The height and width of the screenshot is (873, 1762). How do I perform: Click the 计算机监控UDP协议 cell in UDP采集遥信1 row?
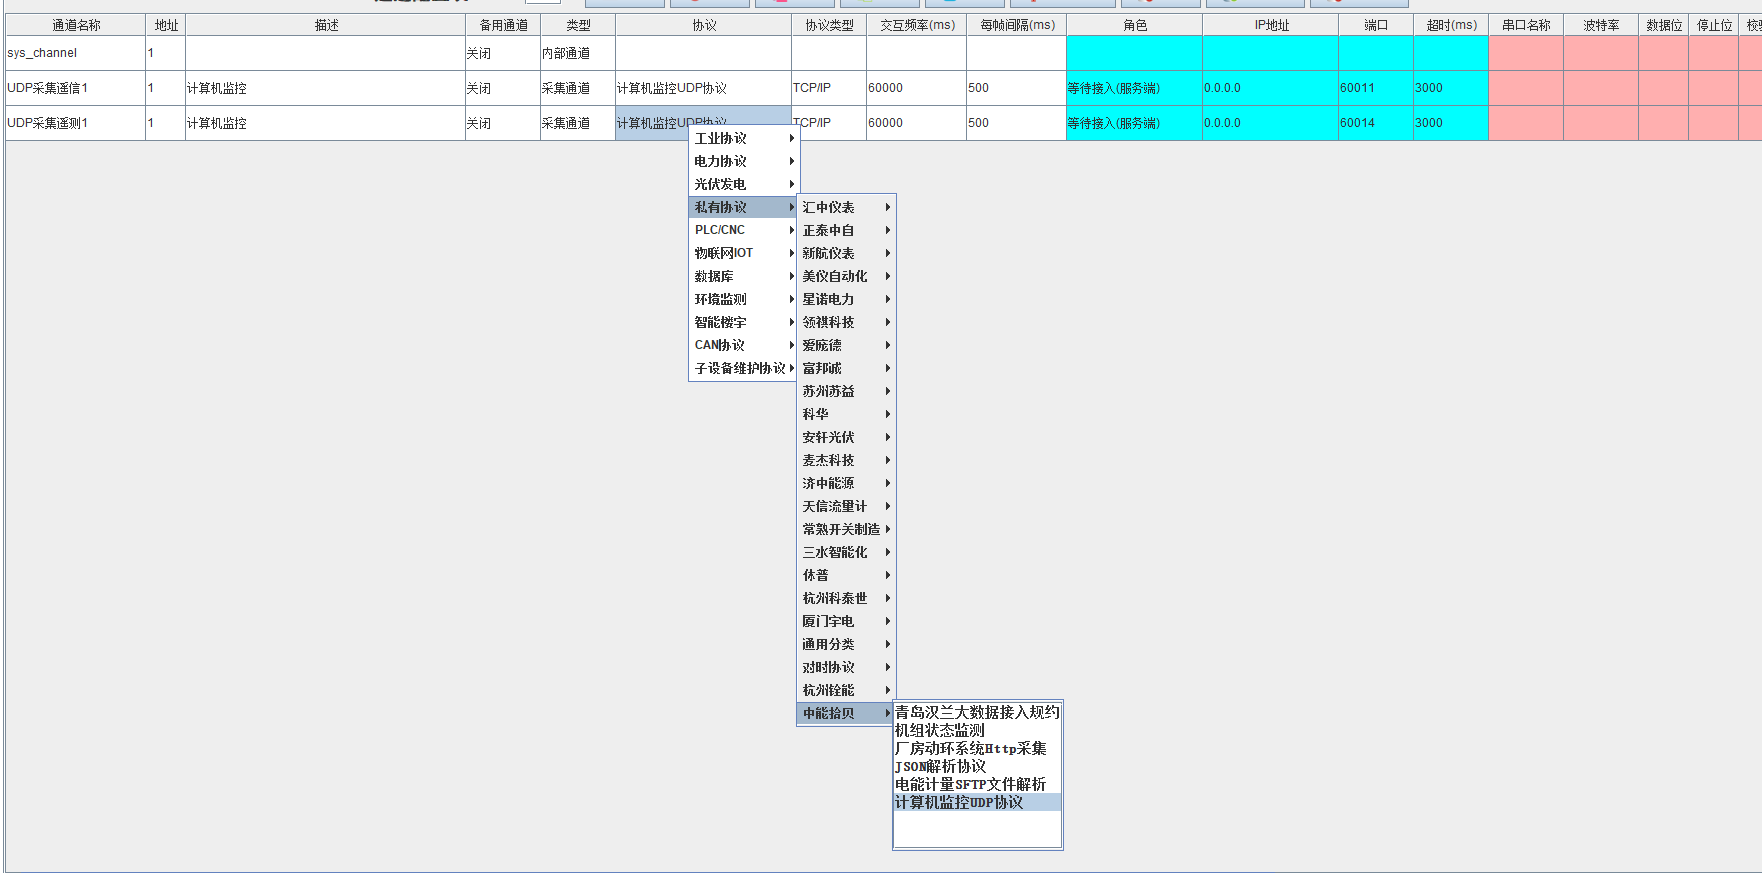click(702, 88)
